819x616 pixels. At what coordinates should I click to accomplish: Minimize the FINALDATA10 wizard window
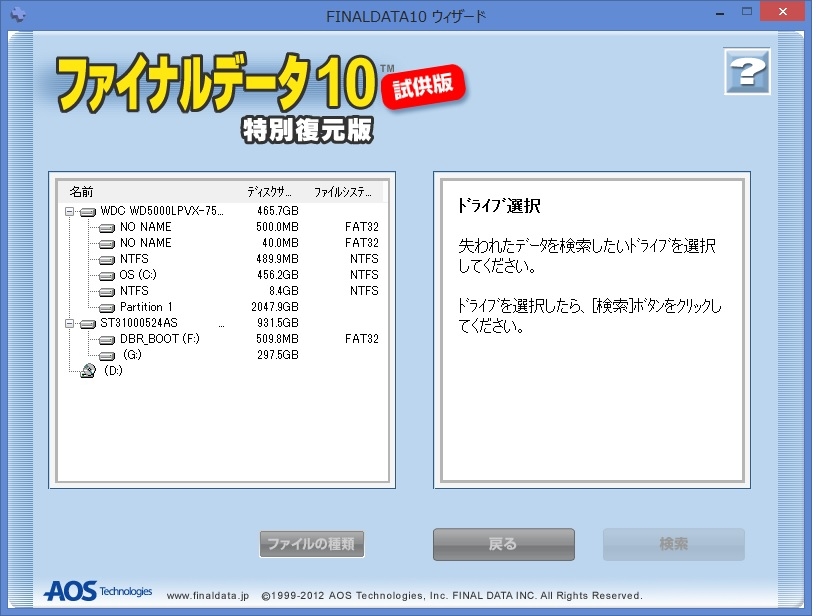pos(720,13)
